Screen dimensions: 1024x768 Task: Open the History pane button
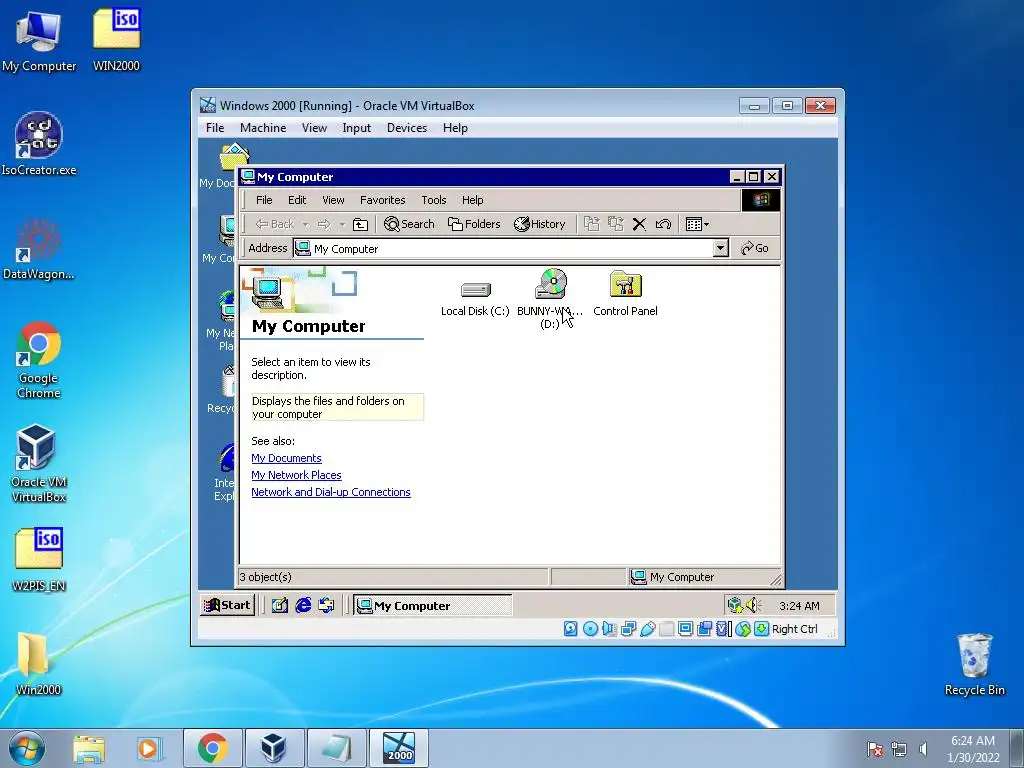(x=539, y=224)
